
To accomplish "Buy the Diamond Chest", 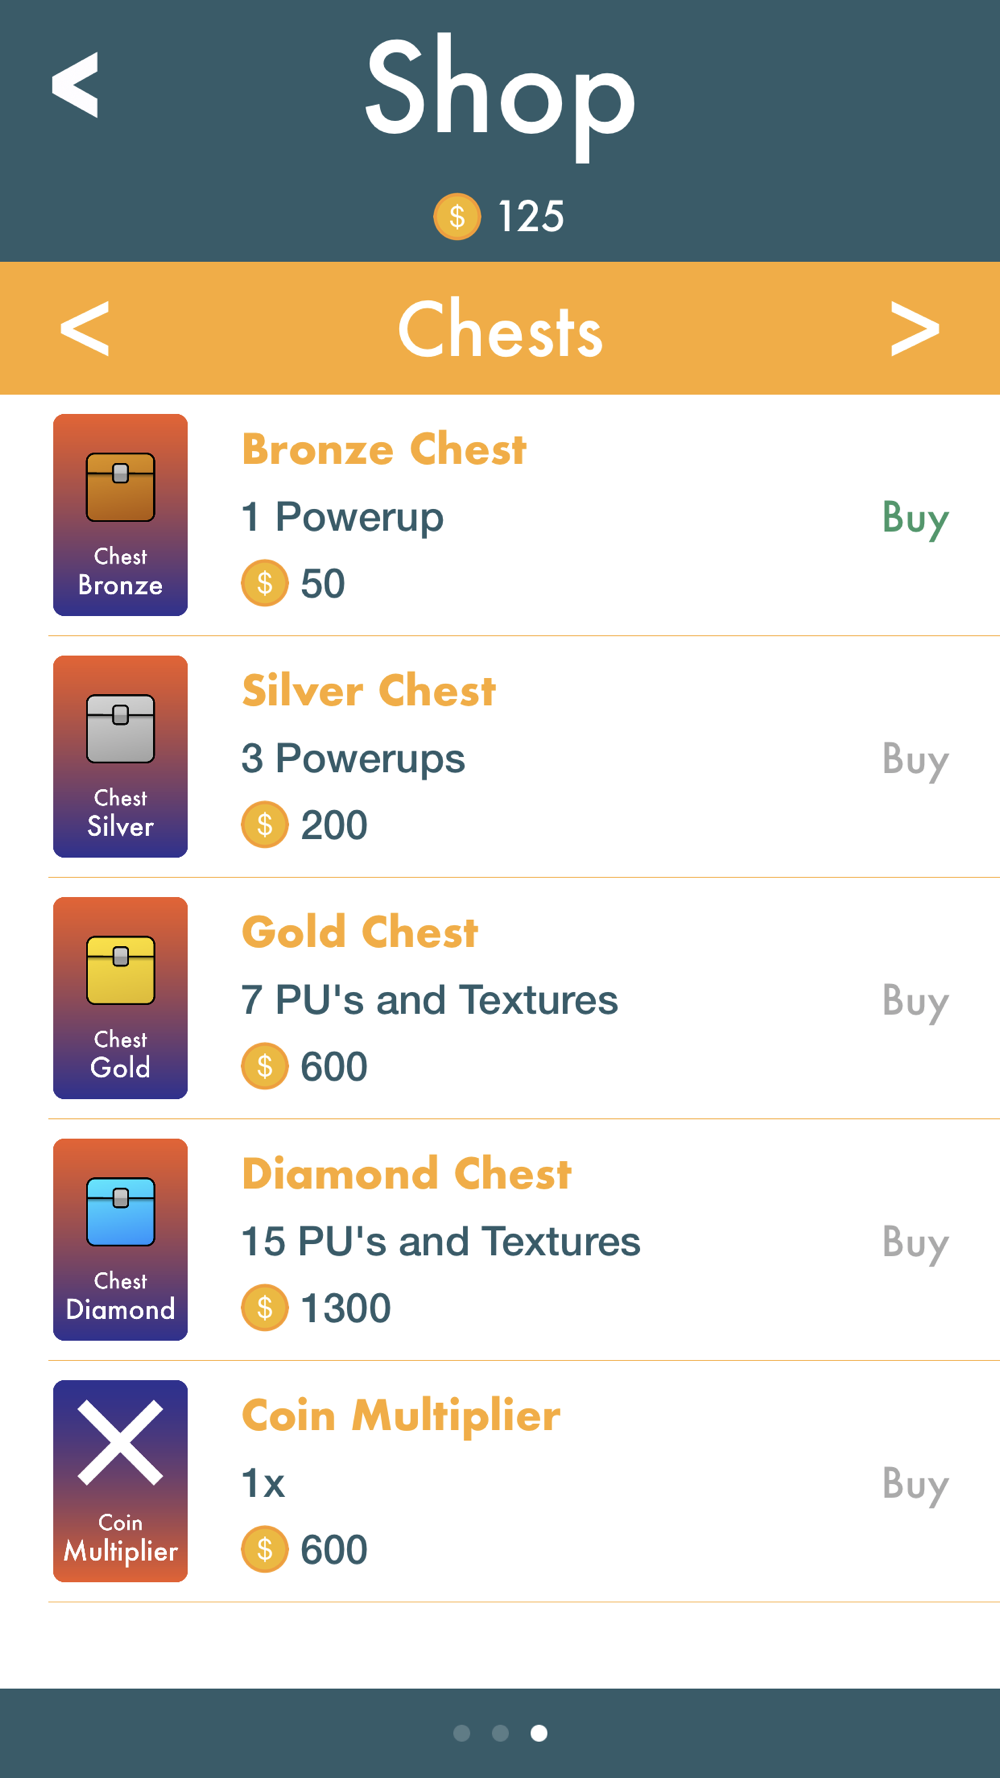I will point(915,1243).
